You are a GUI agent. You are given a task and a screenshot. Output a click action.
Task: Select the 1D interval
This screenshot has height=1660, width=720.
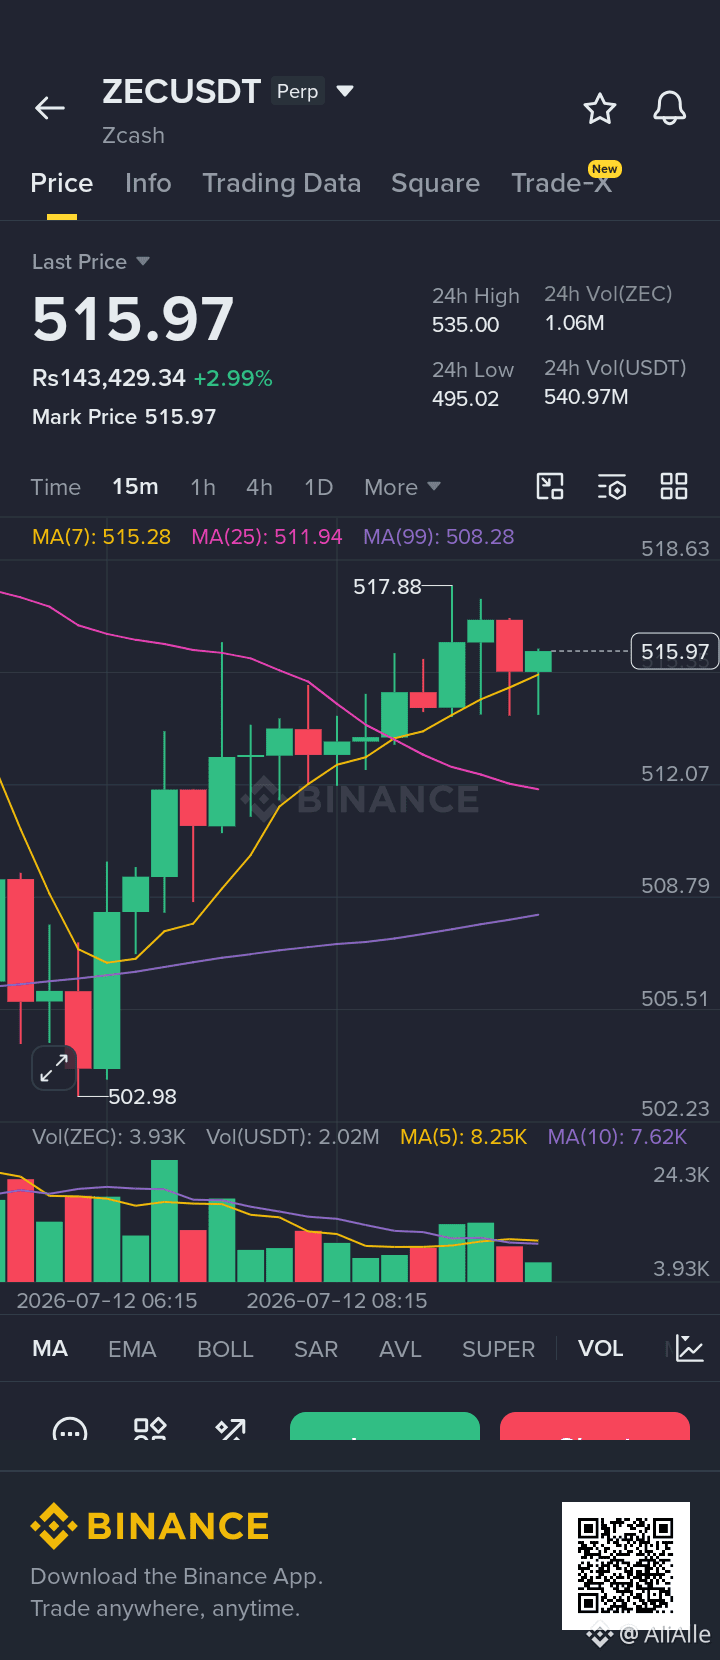pyautogui.click(x=318, y=487)
